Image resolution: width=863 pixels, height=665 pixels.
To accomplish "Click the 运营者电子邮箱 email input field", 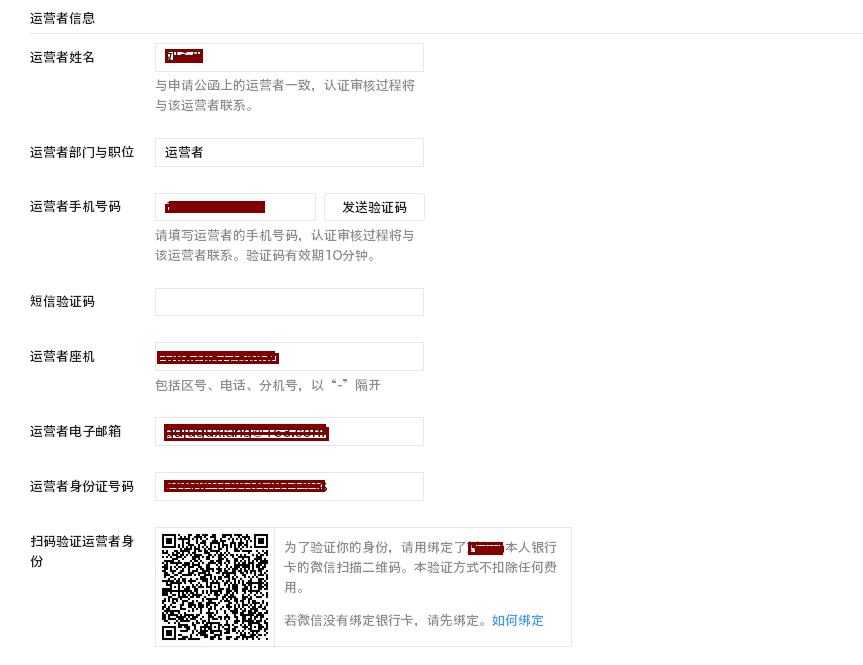I will coord(288,431).
